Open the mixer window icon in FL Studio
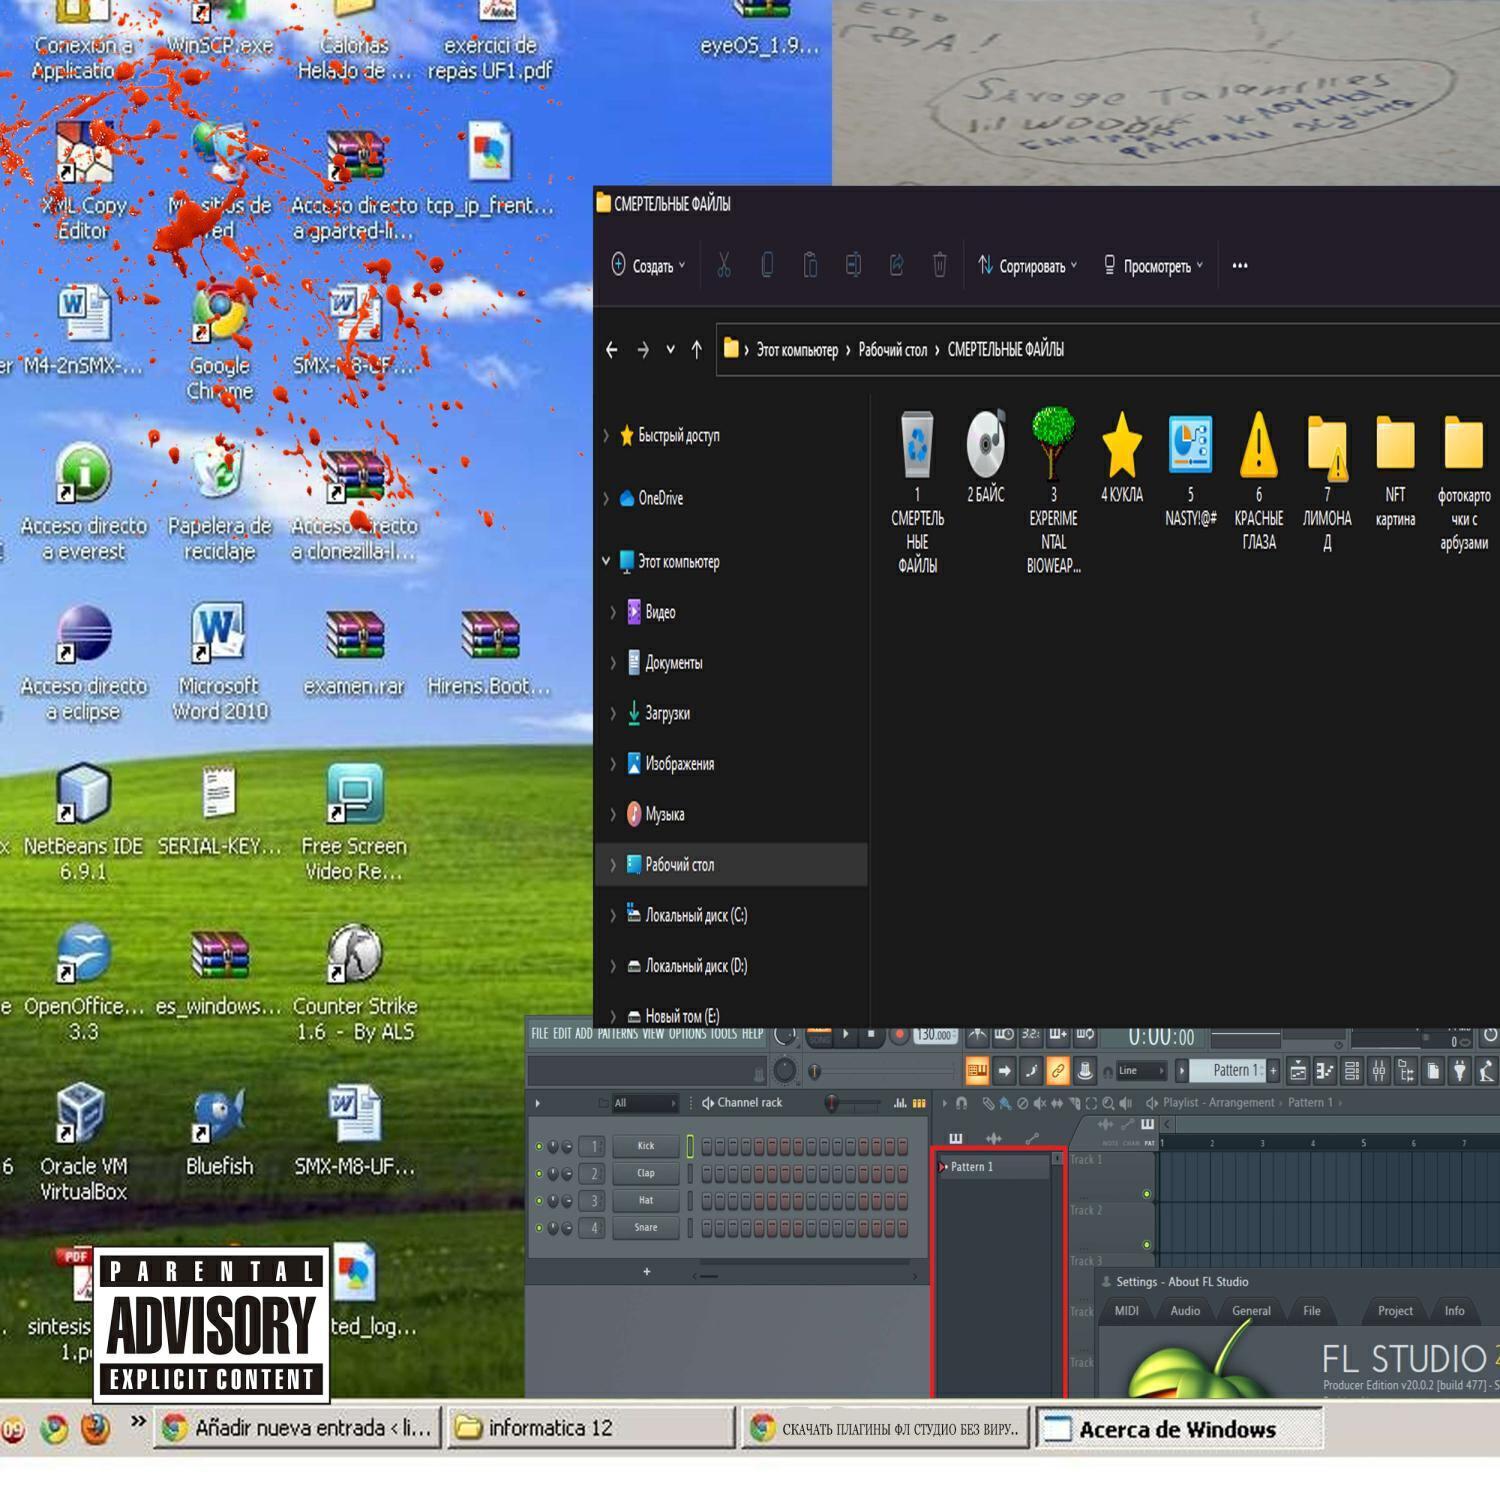The image size is (1500, 1500). pyautogui.click(x=1379, y=1072)
